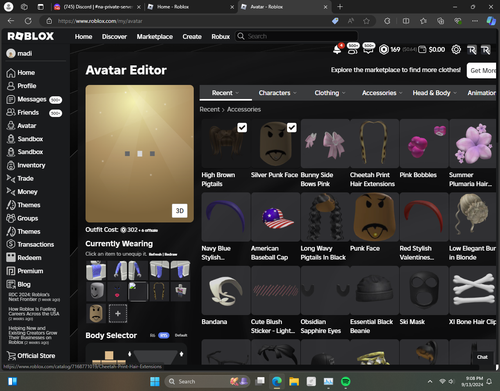500x391 pixels.
Task: Click the Get More button
Action: 482,70
